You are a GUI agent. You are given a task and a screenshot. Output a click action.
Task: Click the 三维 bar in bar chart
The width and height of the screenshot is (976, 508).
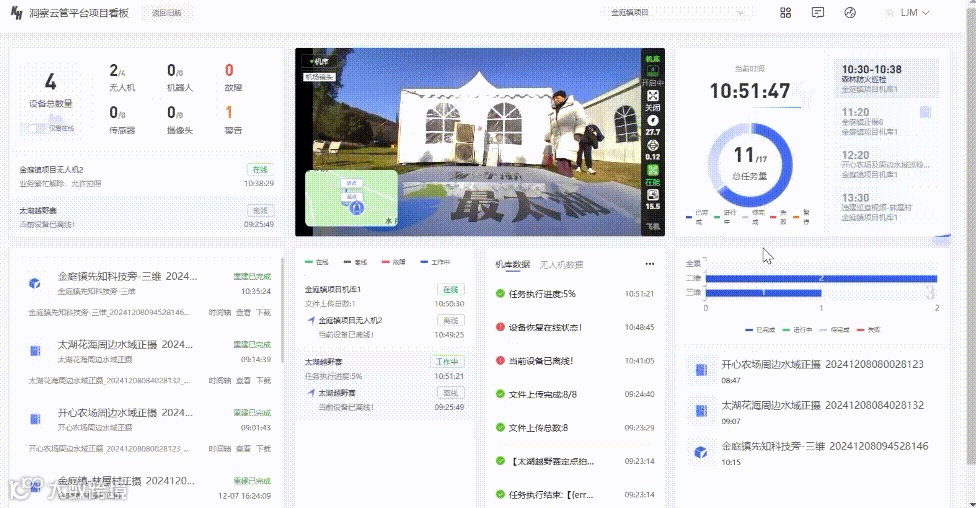coord(763,293)
